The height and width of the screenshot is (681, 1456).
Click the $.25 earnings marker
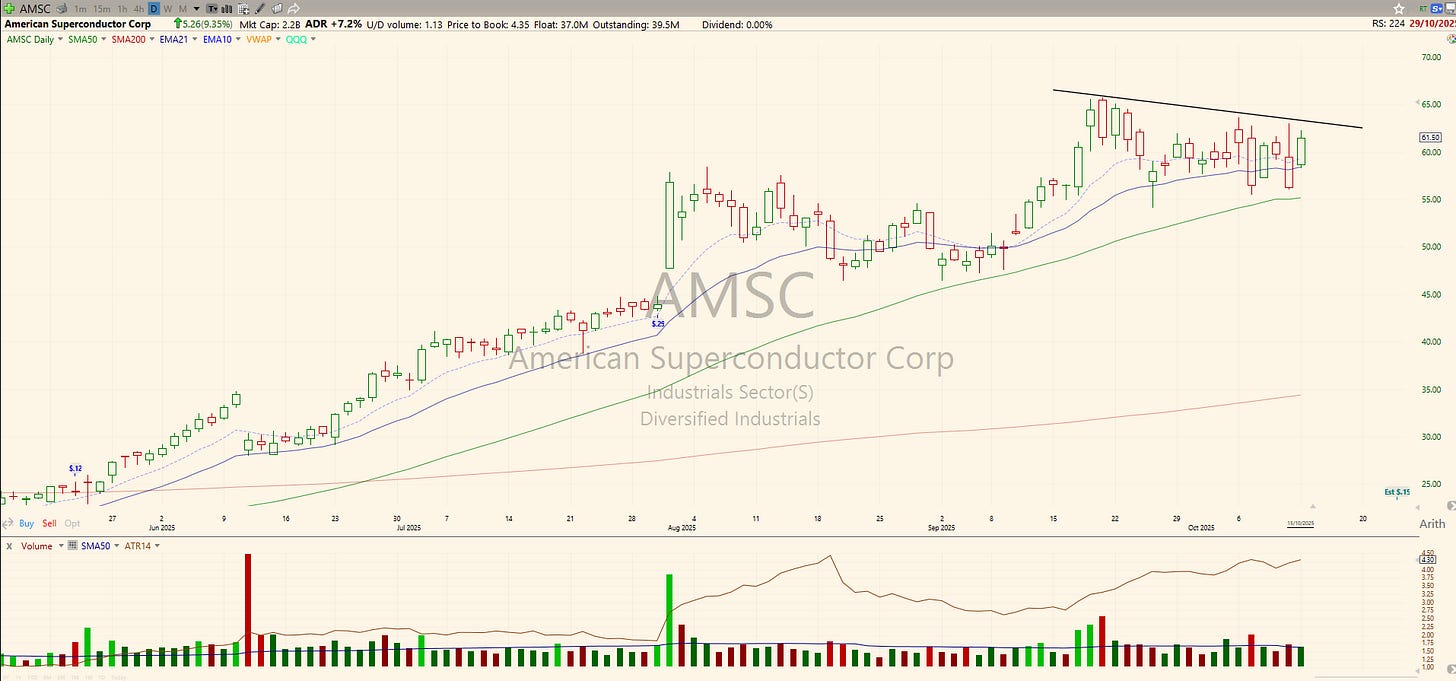click(657, 323)
